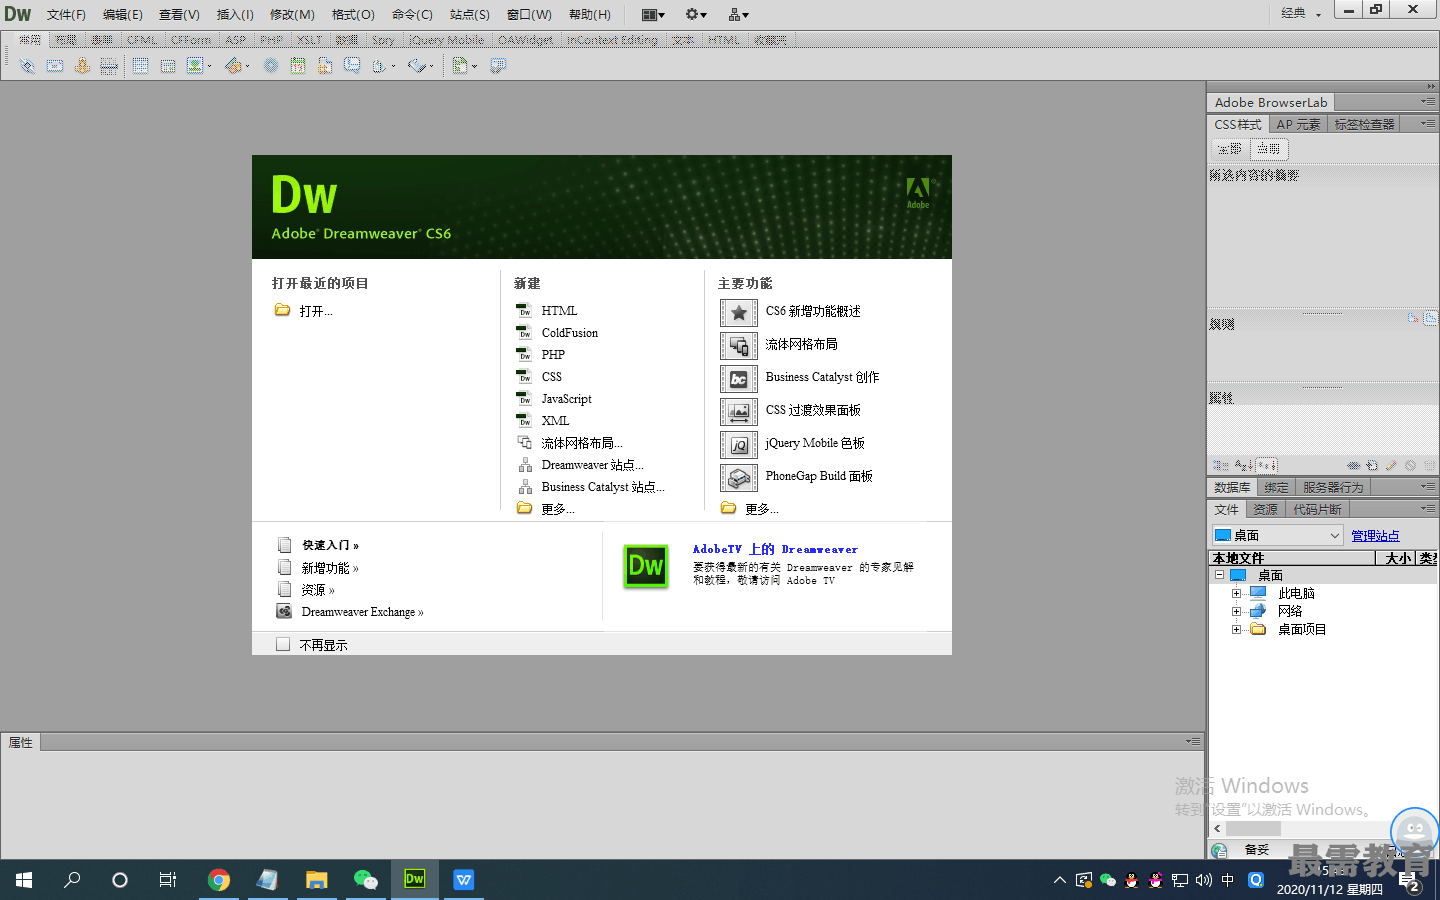
Task: Toggle Show List View in CSS panel
Action: pyautogui.click(x=1243, y=465)
